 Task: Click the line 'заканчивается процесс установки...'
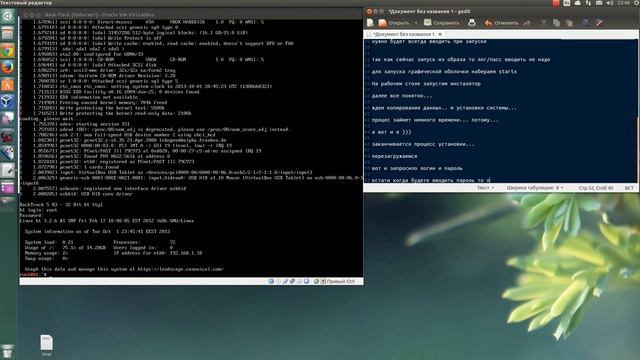[x=423, y=144]
